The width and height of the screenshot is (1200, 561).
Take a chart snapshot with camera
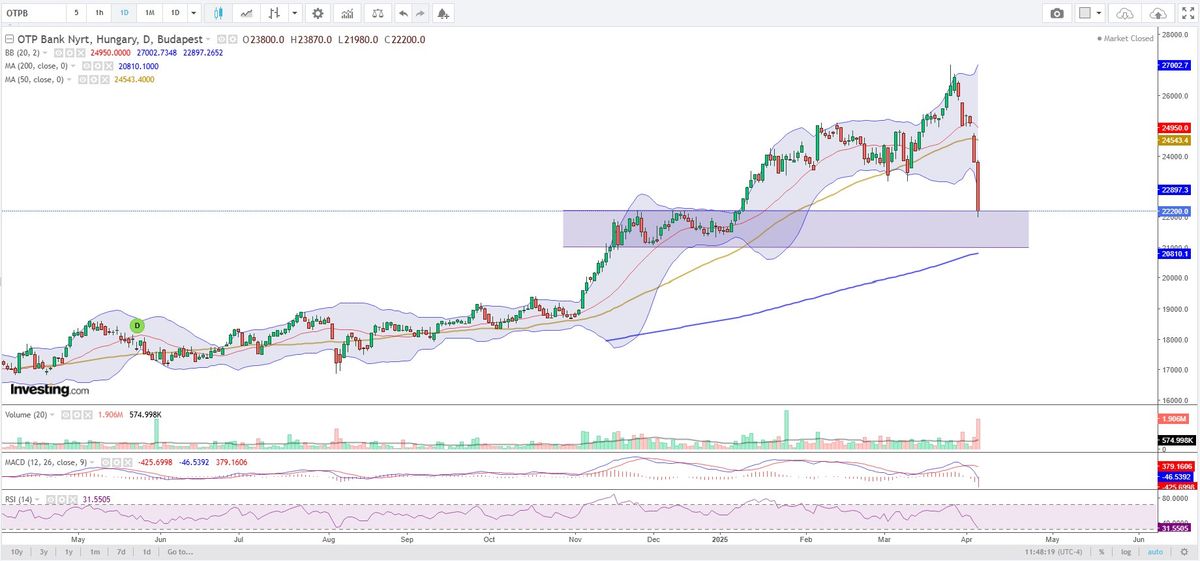tap(1056, 13)
